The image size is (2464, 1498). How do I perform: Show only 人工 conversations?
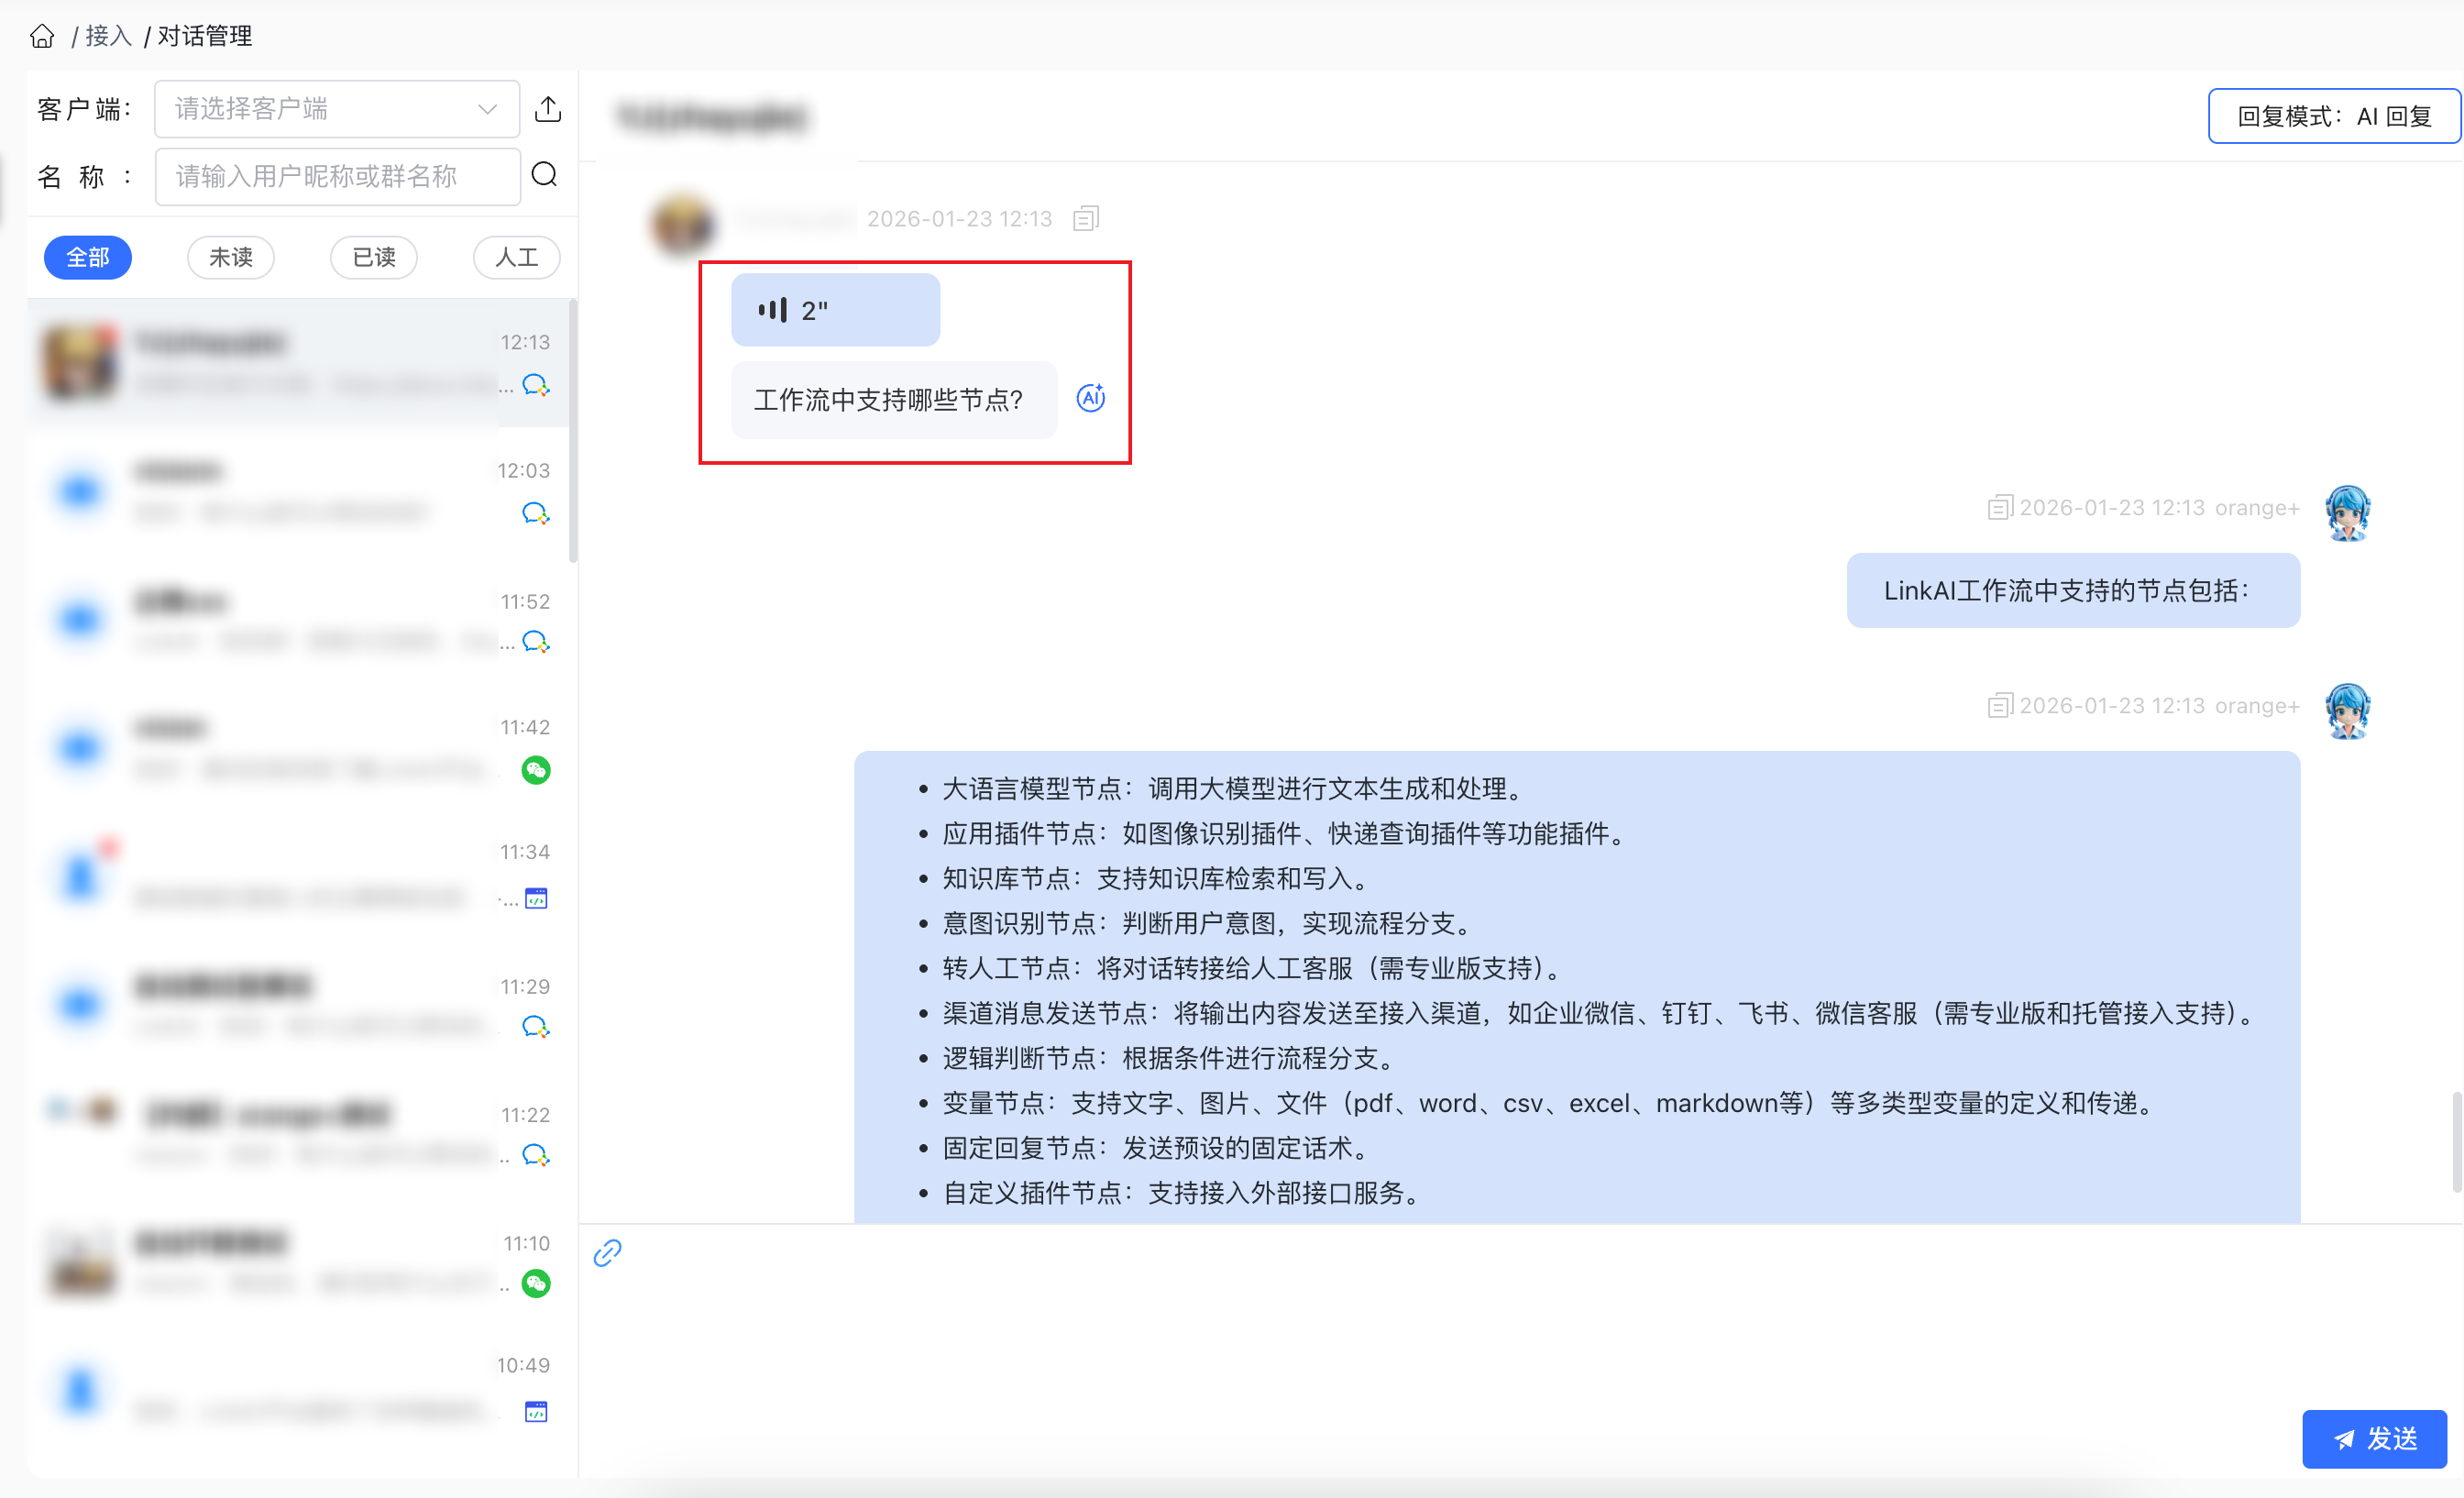516,257
